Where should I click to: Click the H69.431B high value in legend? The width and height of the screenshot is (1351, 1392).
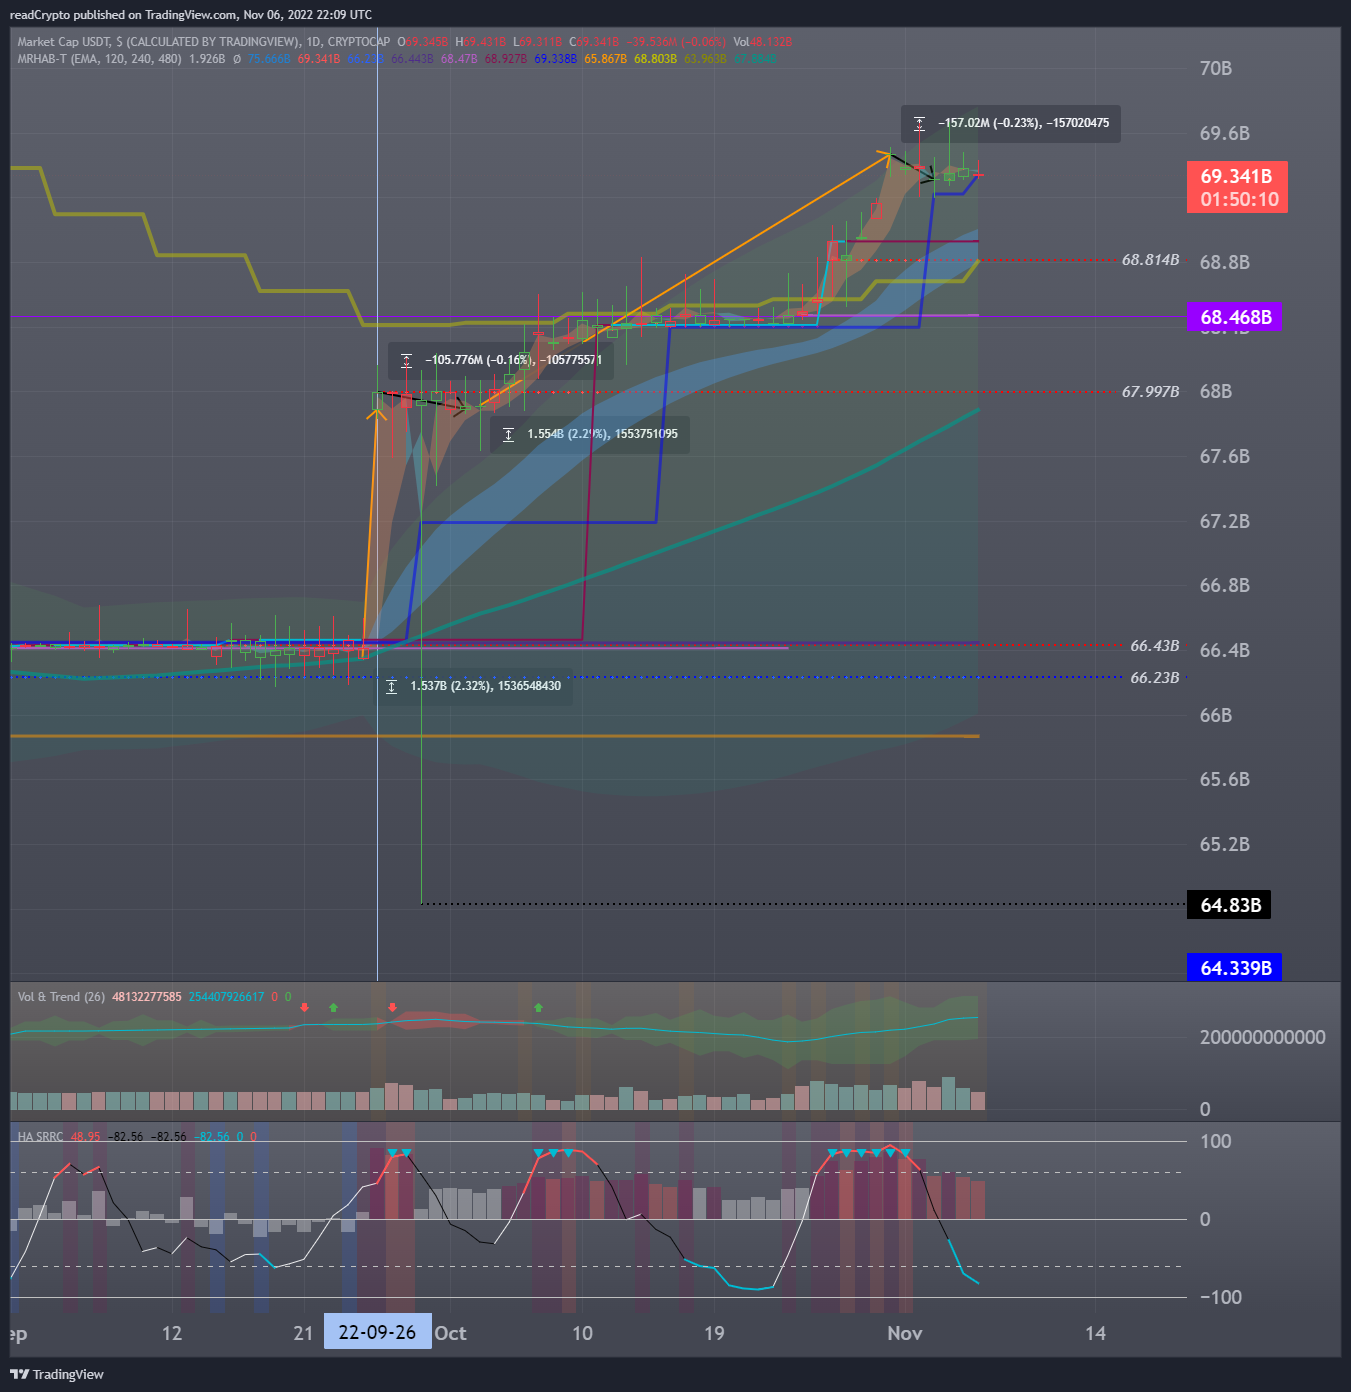tap(481, 42)
